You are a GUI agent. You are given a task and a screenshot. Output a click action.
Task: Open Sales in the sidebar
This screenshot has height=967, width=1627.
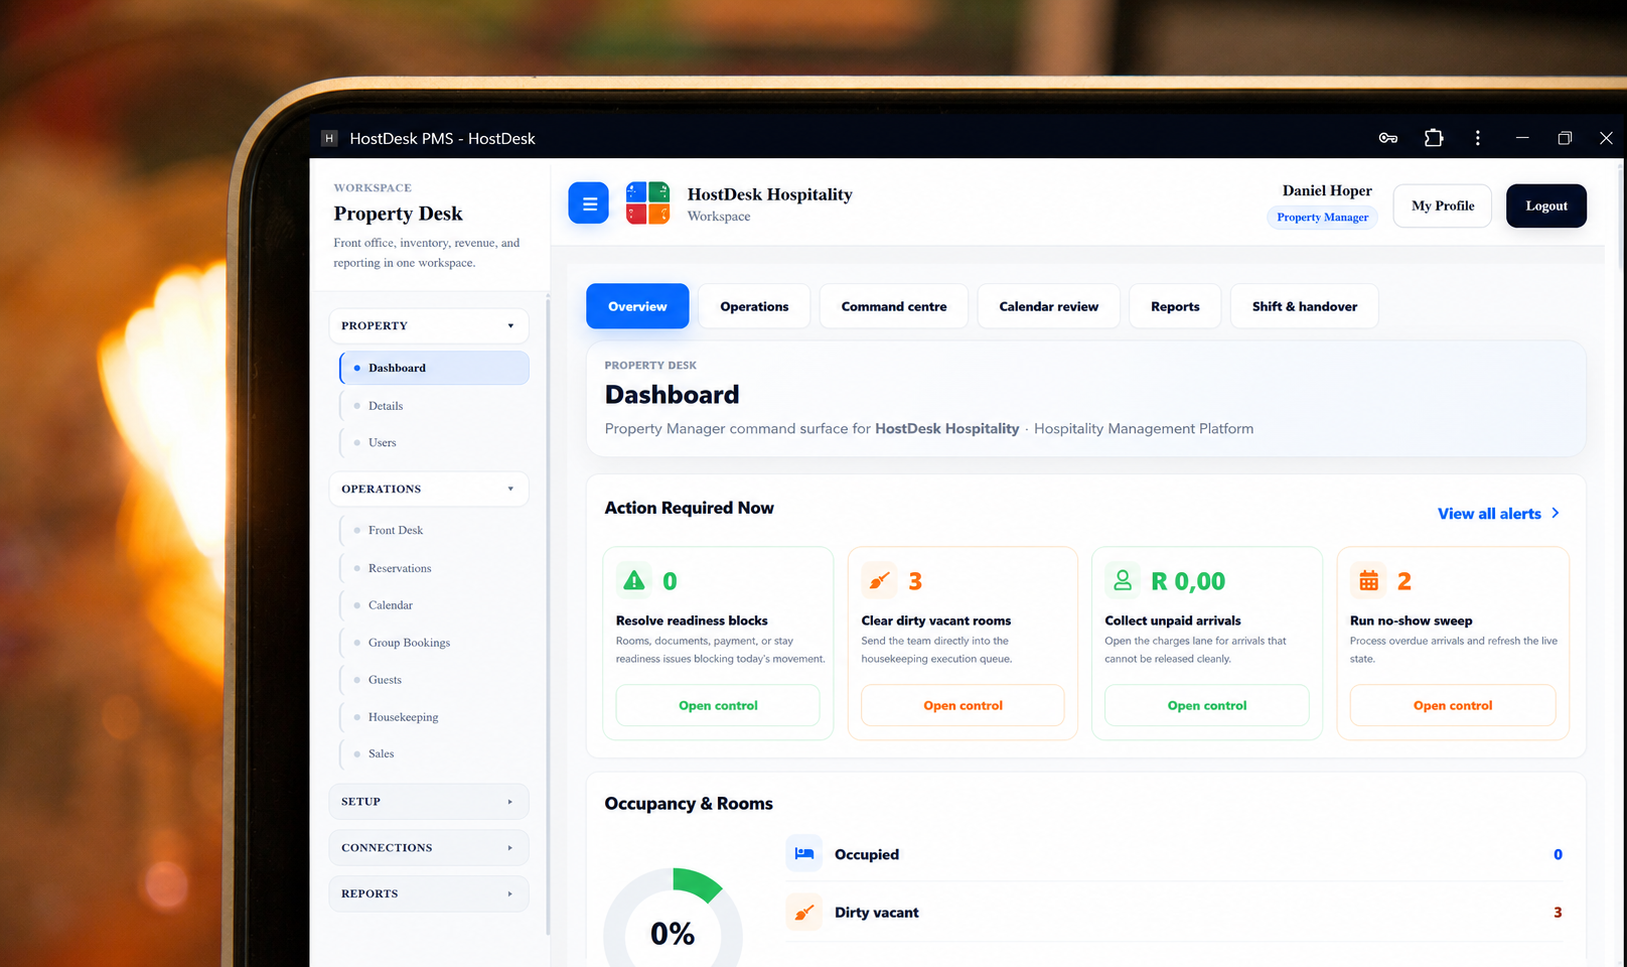pos(434,754)
